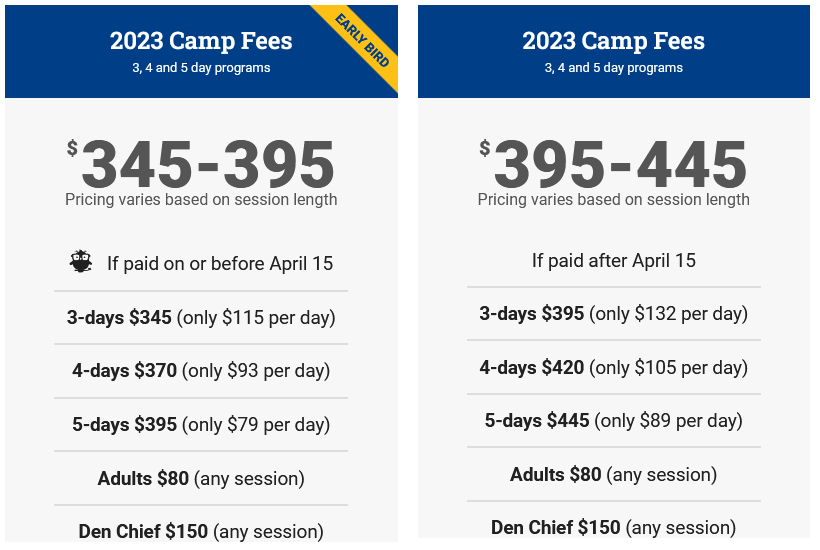Viewport: 820px width, 550px height.
Task: Pick the 4-days $420 regular-price row
Action: tap(613, 368)
